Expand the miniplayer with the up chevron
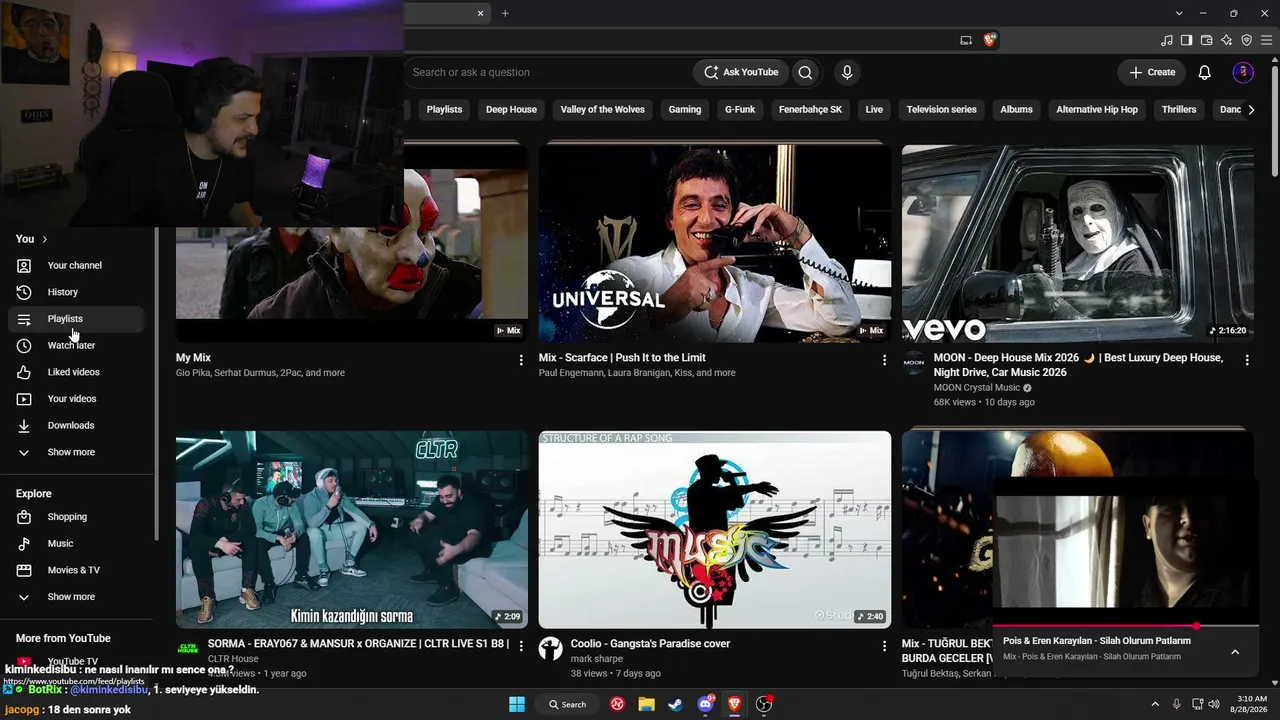 coord(1235,652)
